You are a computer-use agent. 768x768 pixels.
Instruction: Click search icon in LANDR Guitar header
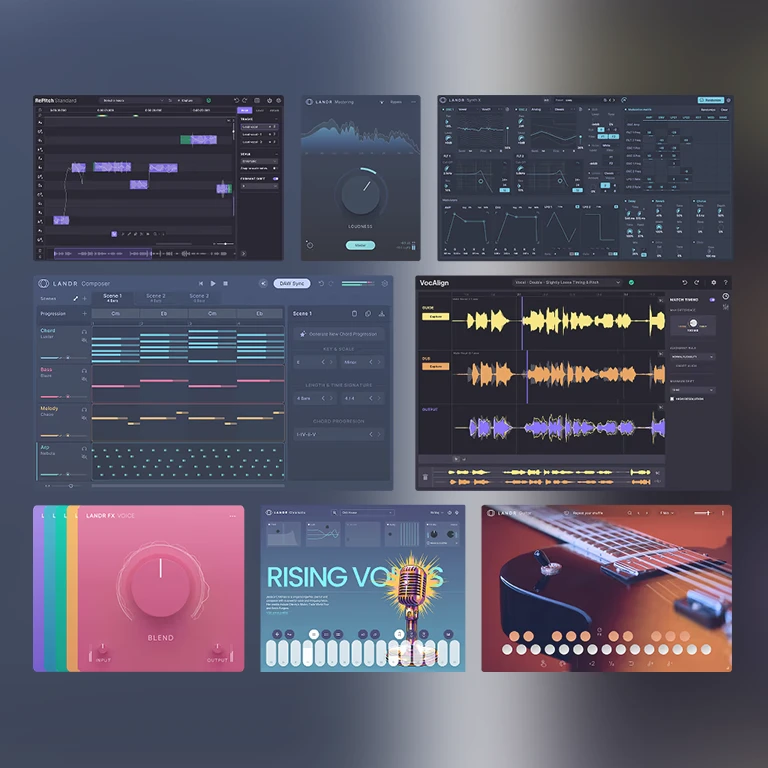(x=629, y=513)
